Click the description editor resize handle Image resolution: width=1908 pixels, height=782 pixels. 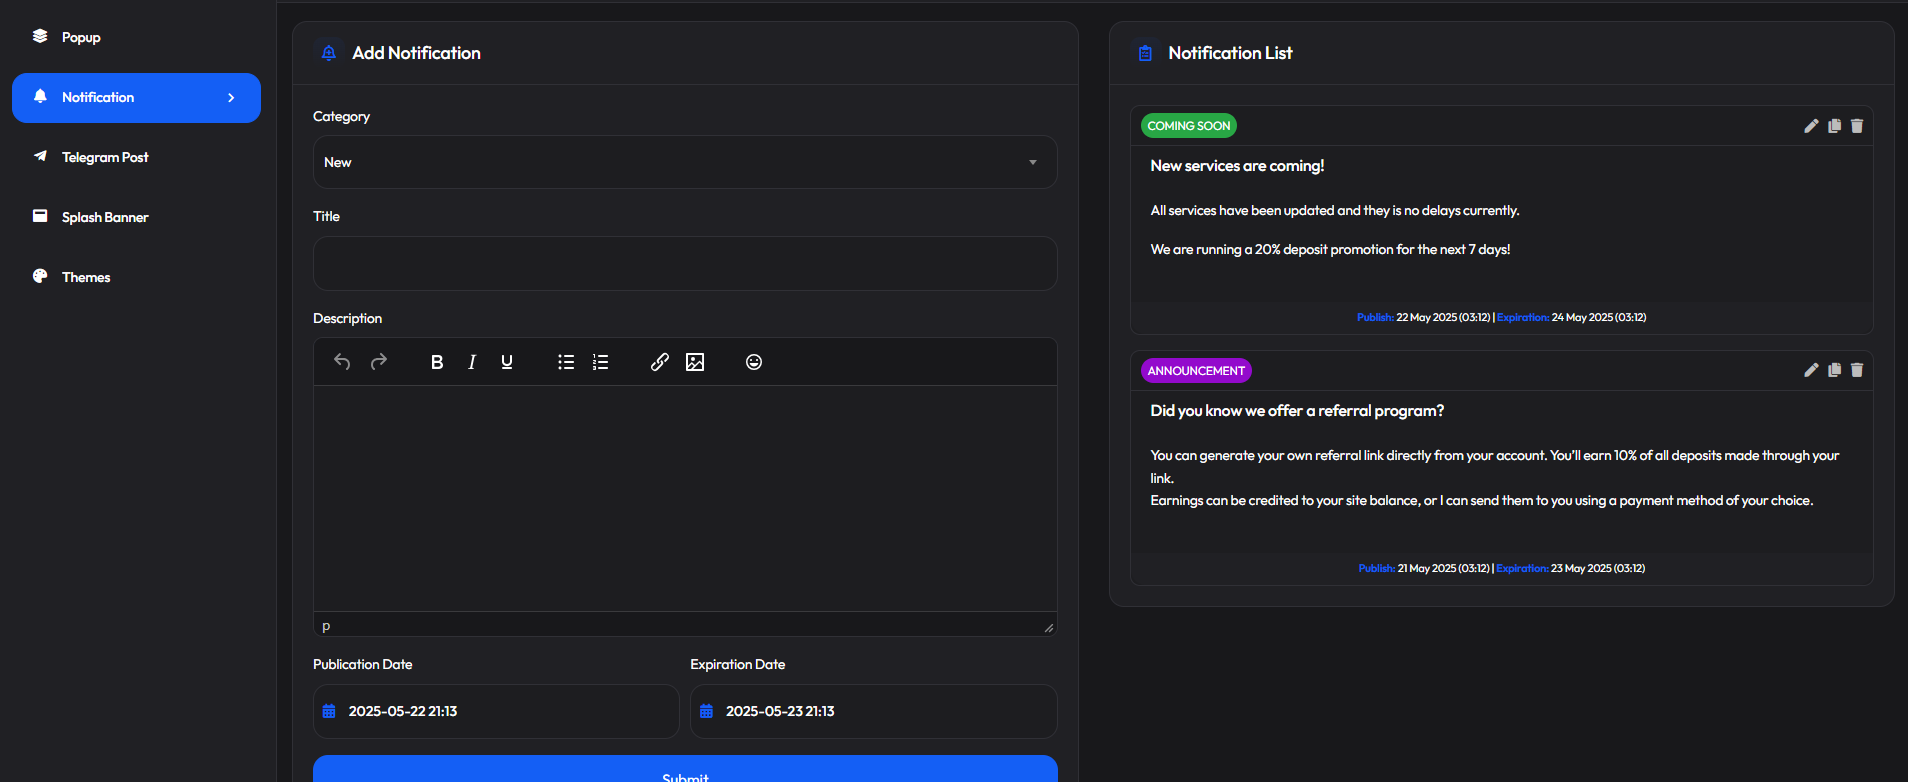tap(1048, 627)
